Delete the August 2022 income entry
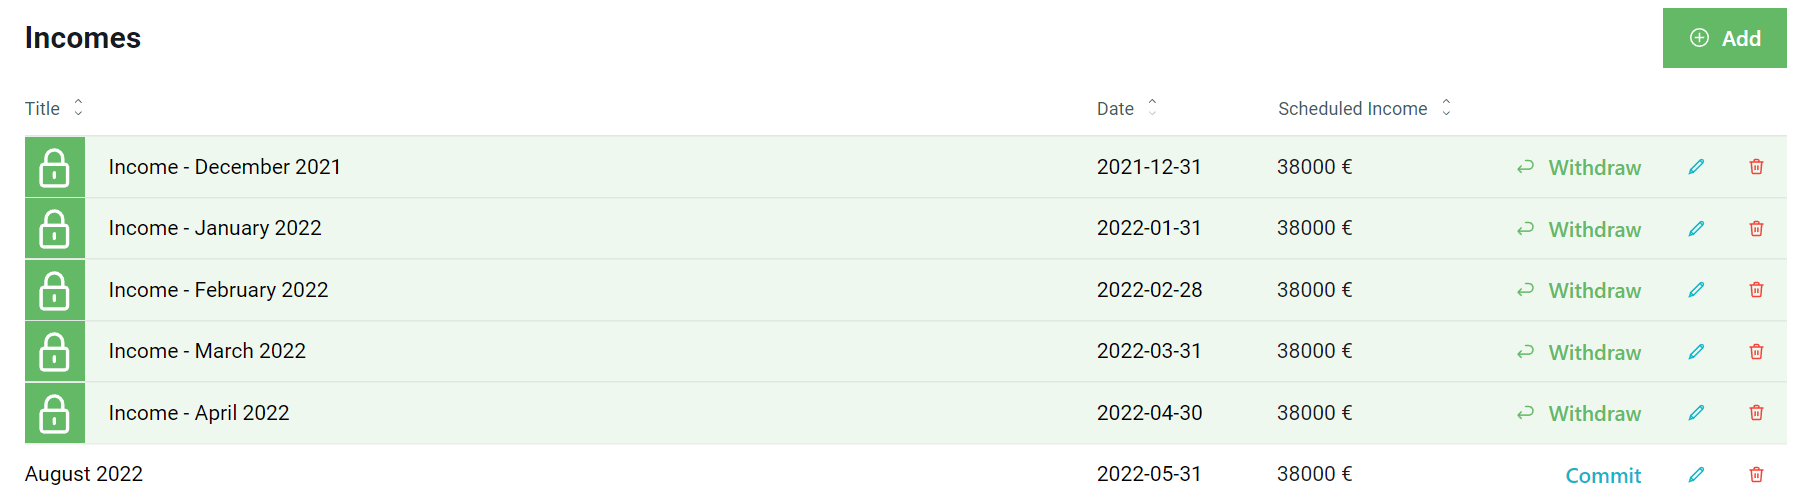Image resolution: width=1809 pixels, height=501 pixels. [x=1756, y=475]
